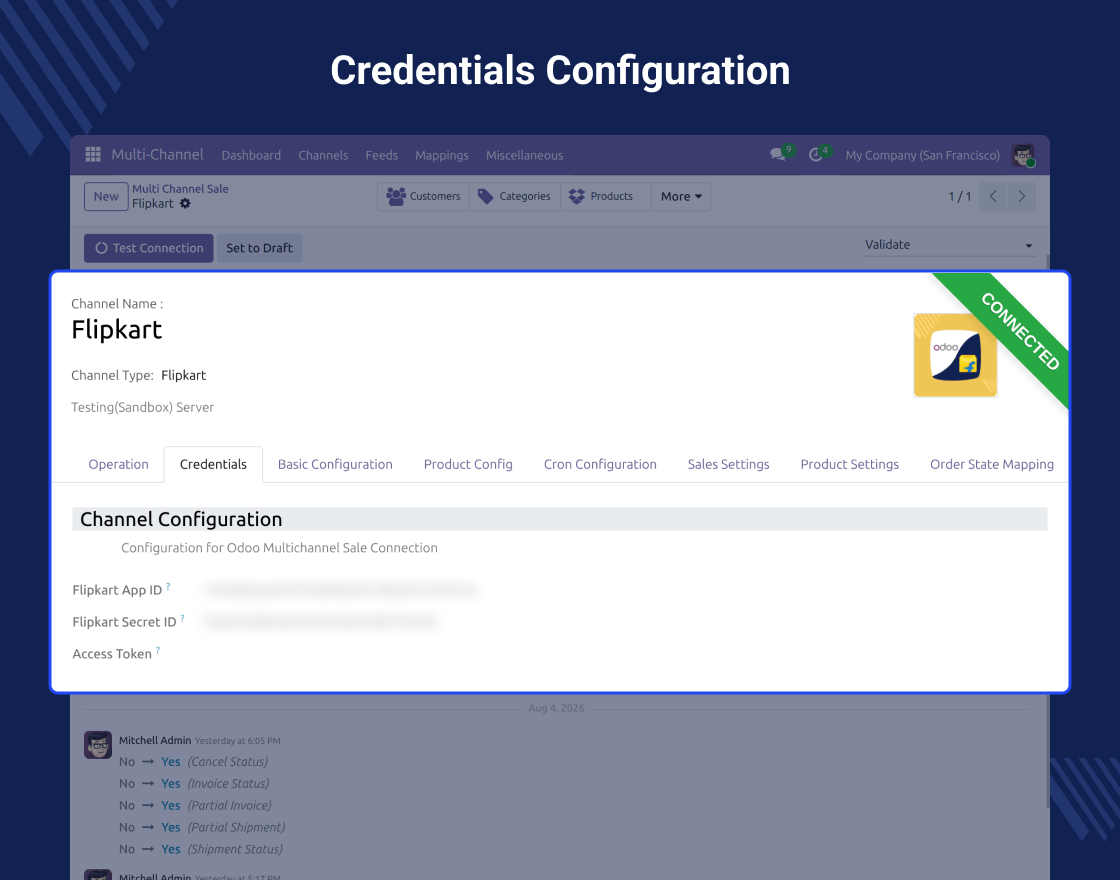This screenshot has height=880, width=1120.
Task: Switch to the Product Config tab
Action: point(468,464)
